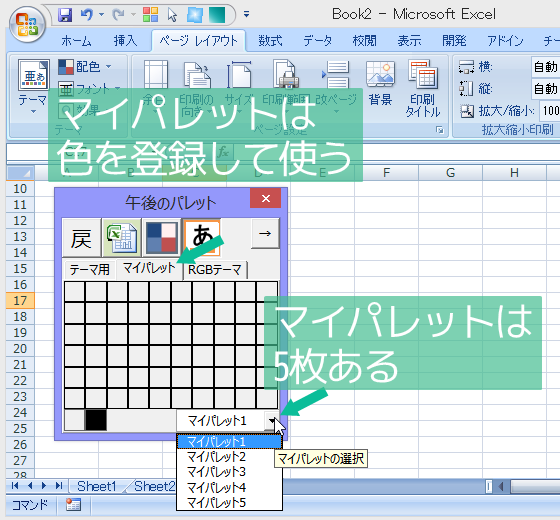The height and width of the screenshot is (520, 560).
Task: Click the Office button orb
Action: click(27, 24)
